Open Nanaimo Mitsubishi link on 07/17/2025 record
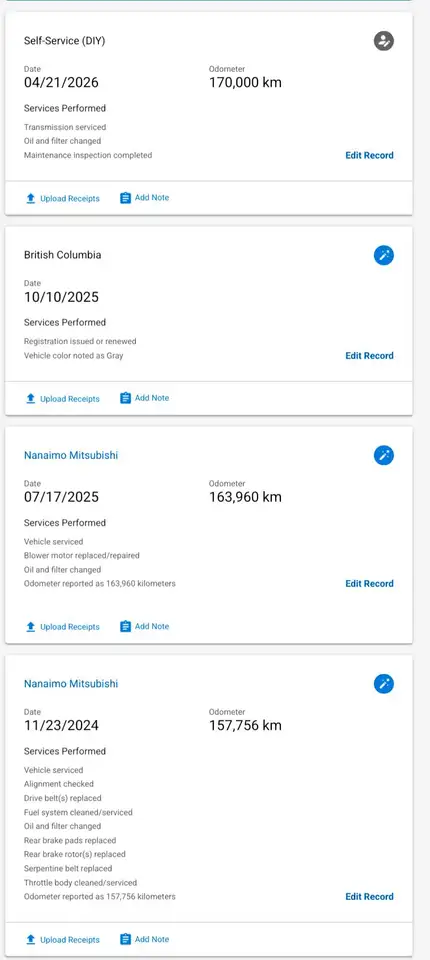 [x=71, y=455]
